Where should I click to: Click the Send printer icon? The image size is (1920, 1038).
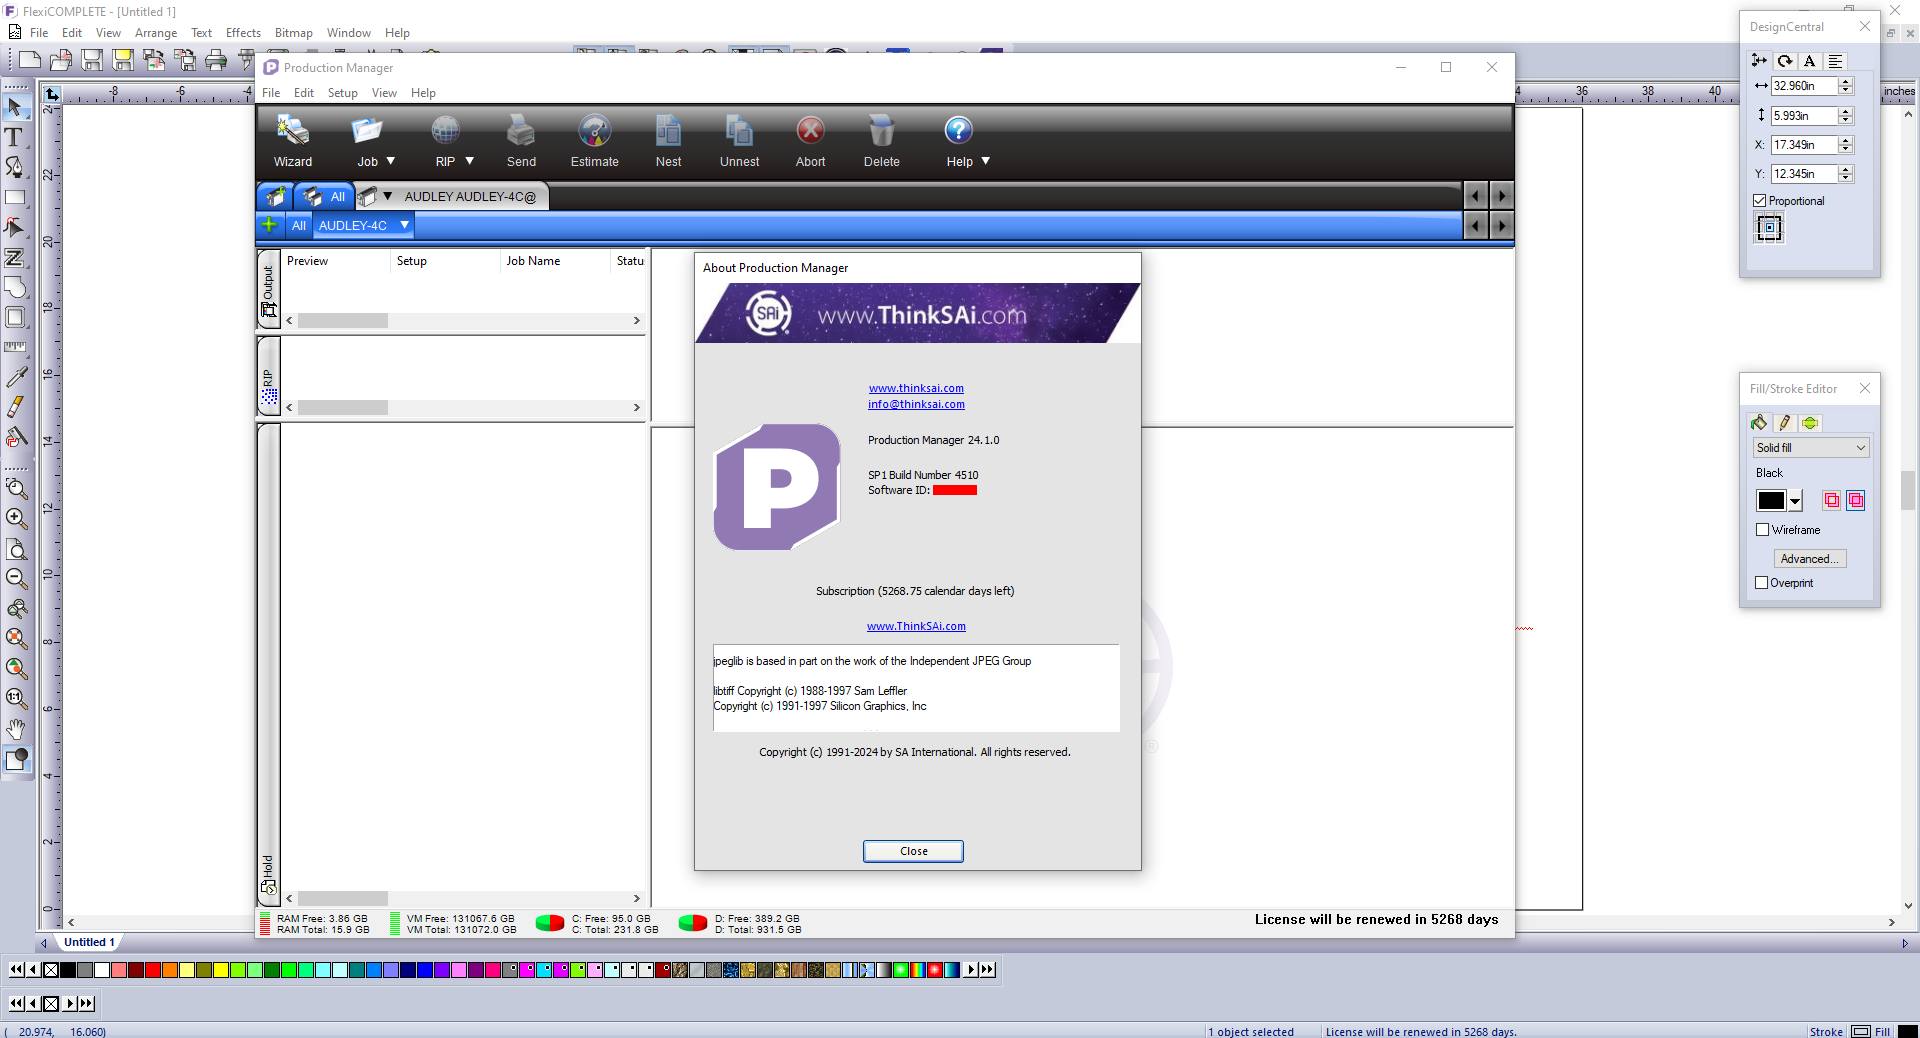click(521, 141)
